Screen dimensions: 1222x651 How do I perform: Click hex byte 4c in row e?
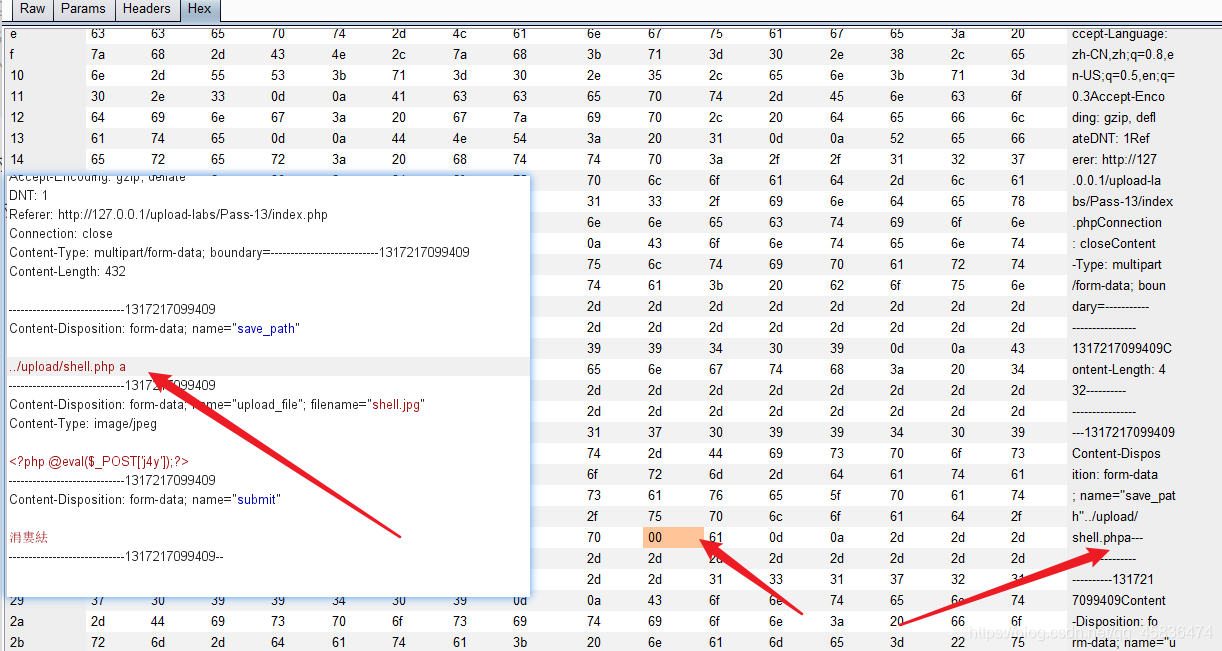[459, 34]
